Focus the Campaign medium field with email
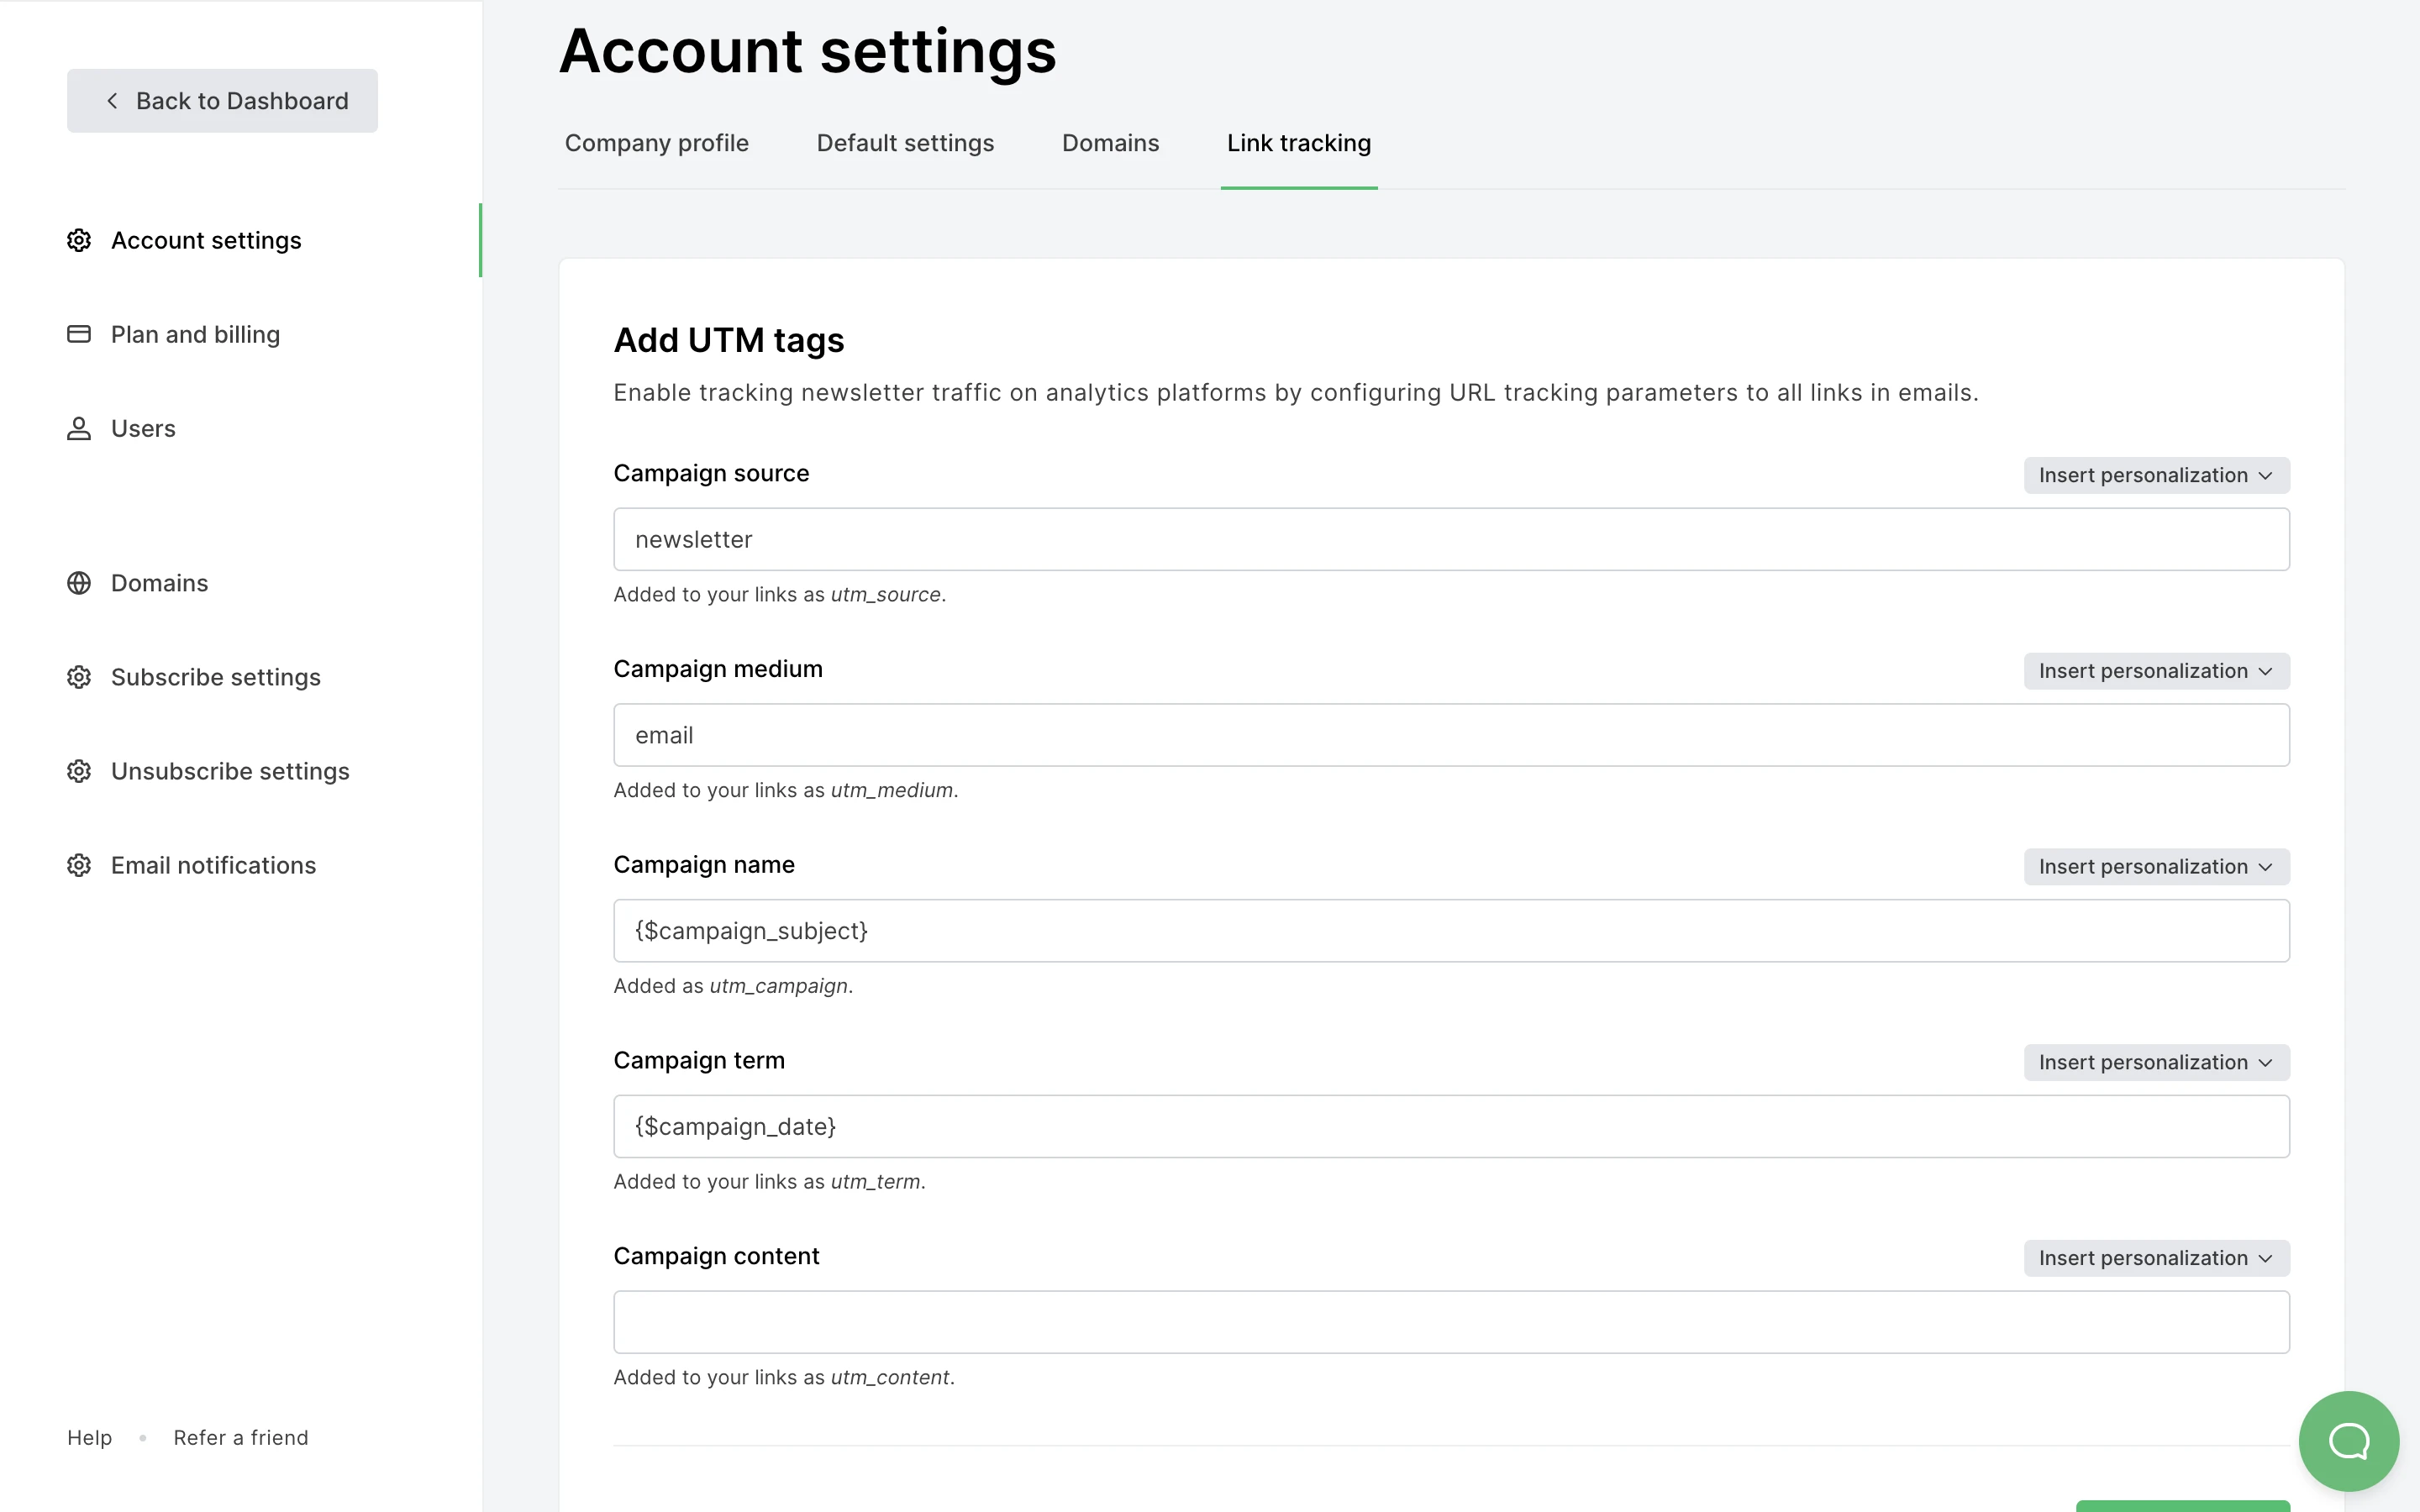This screenshot has width=2420, height=1512. coord(1451,735)
